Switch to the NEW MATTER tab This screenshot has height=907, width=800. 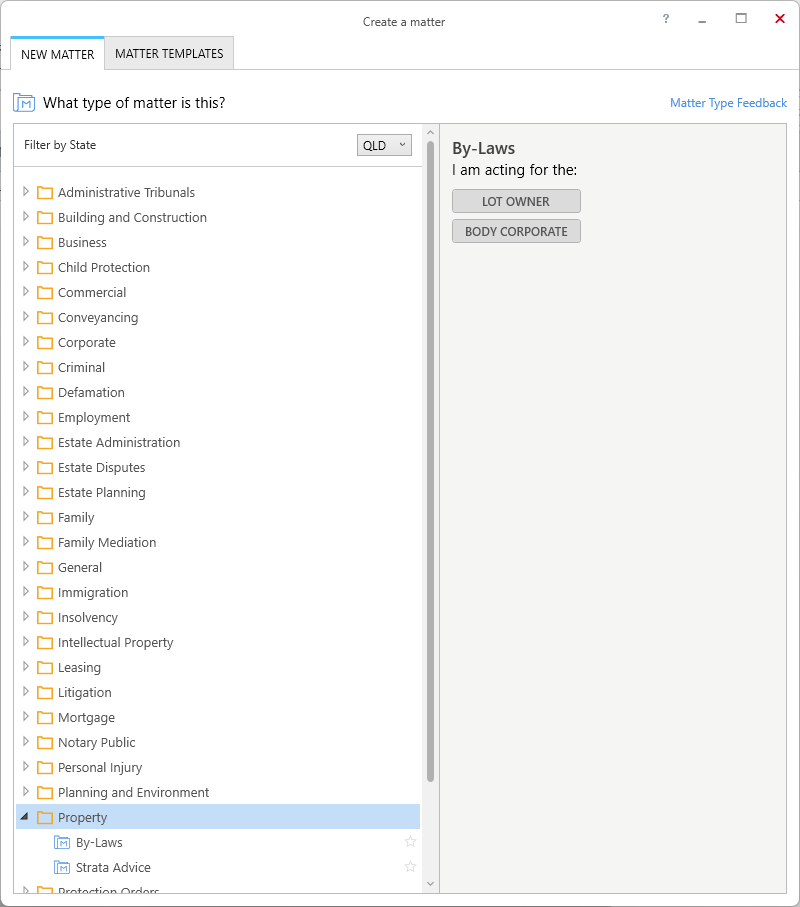point(57,54)
